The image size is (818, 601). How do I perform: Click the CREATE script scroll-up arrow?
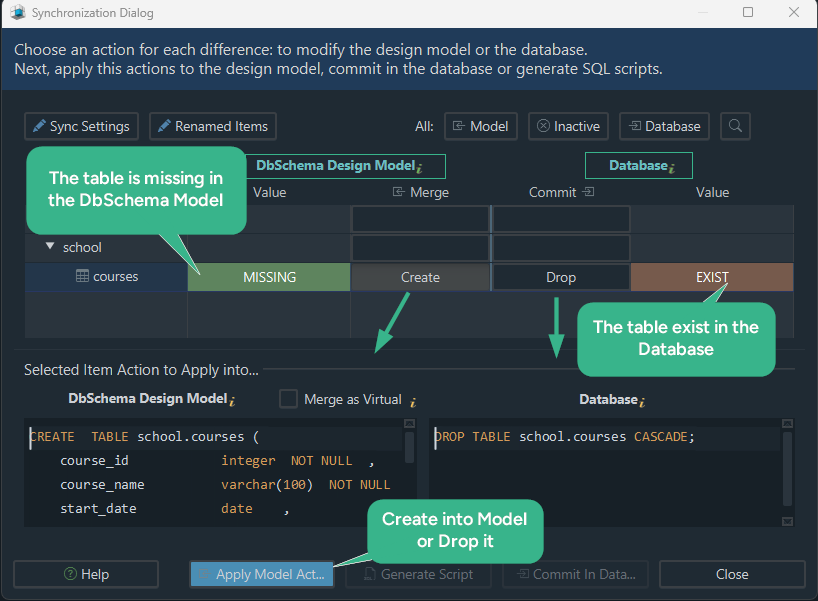pos(410,424)
